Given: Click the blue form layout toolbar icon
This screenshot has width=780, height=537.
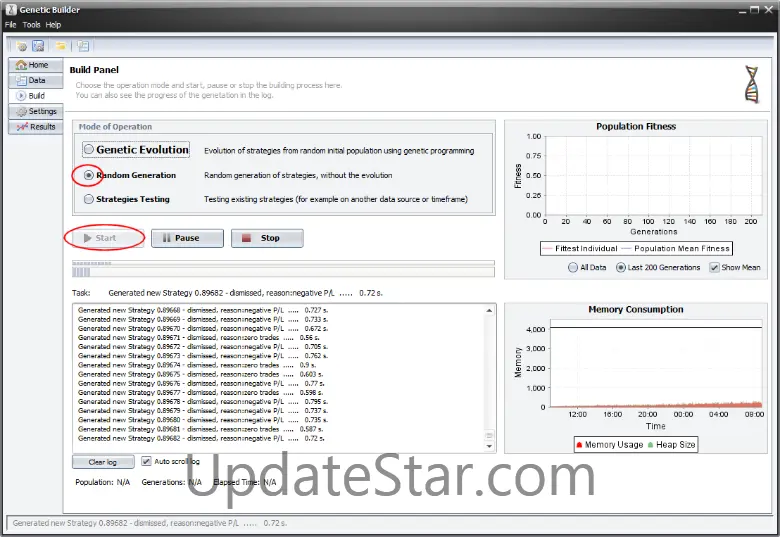Looking at the screenshot, I should click(83, 46).
